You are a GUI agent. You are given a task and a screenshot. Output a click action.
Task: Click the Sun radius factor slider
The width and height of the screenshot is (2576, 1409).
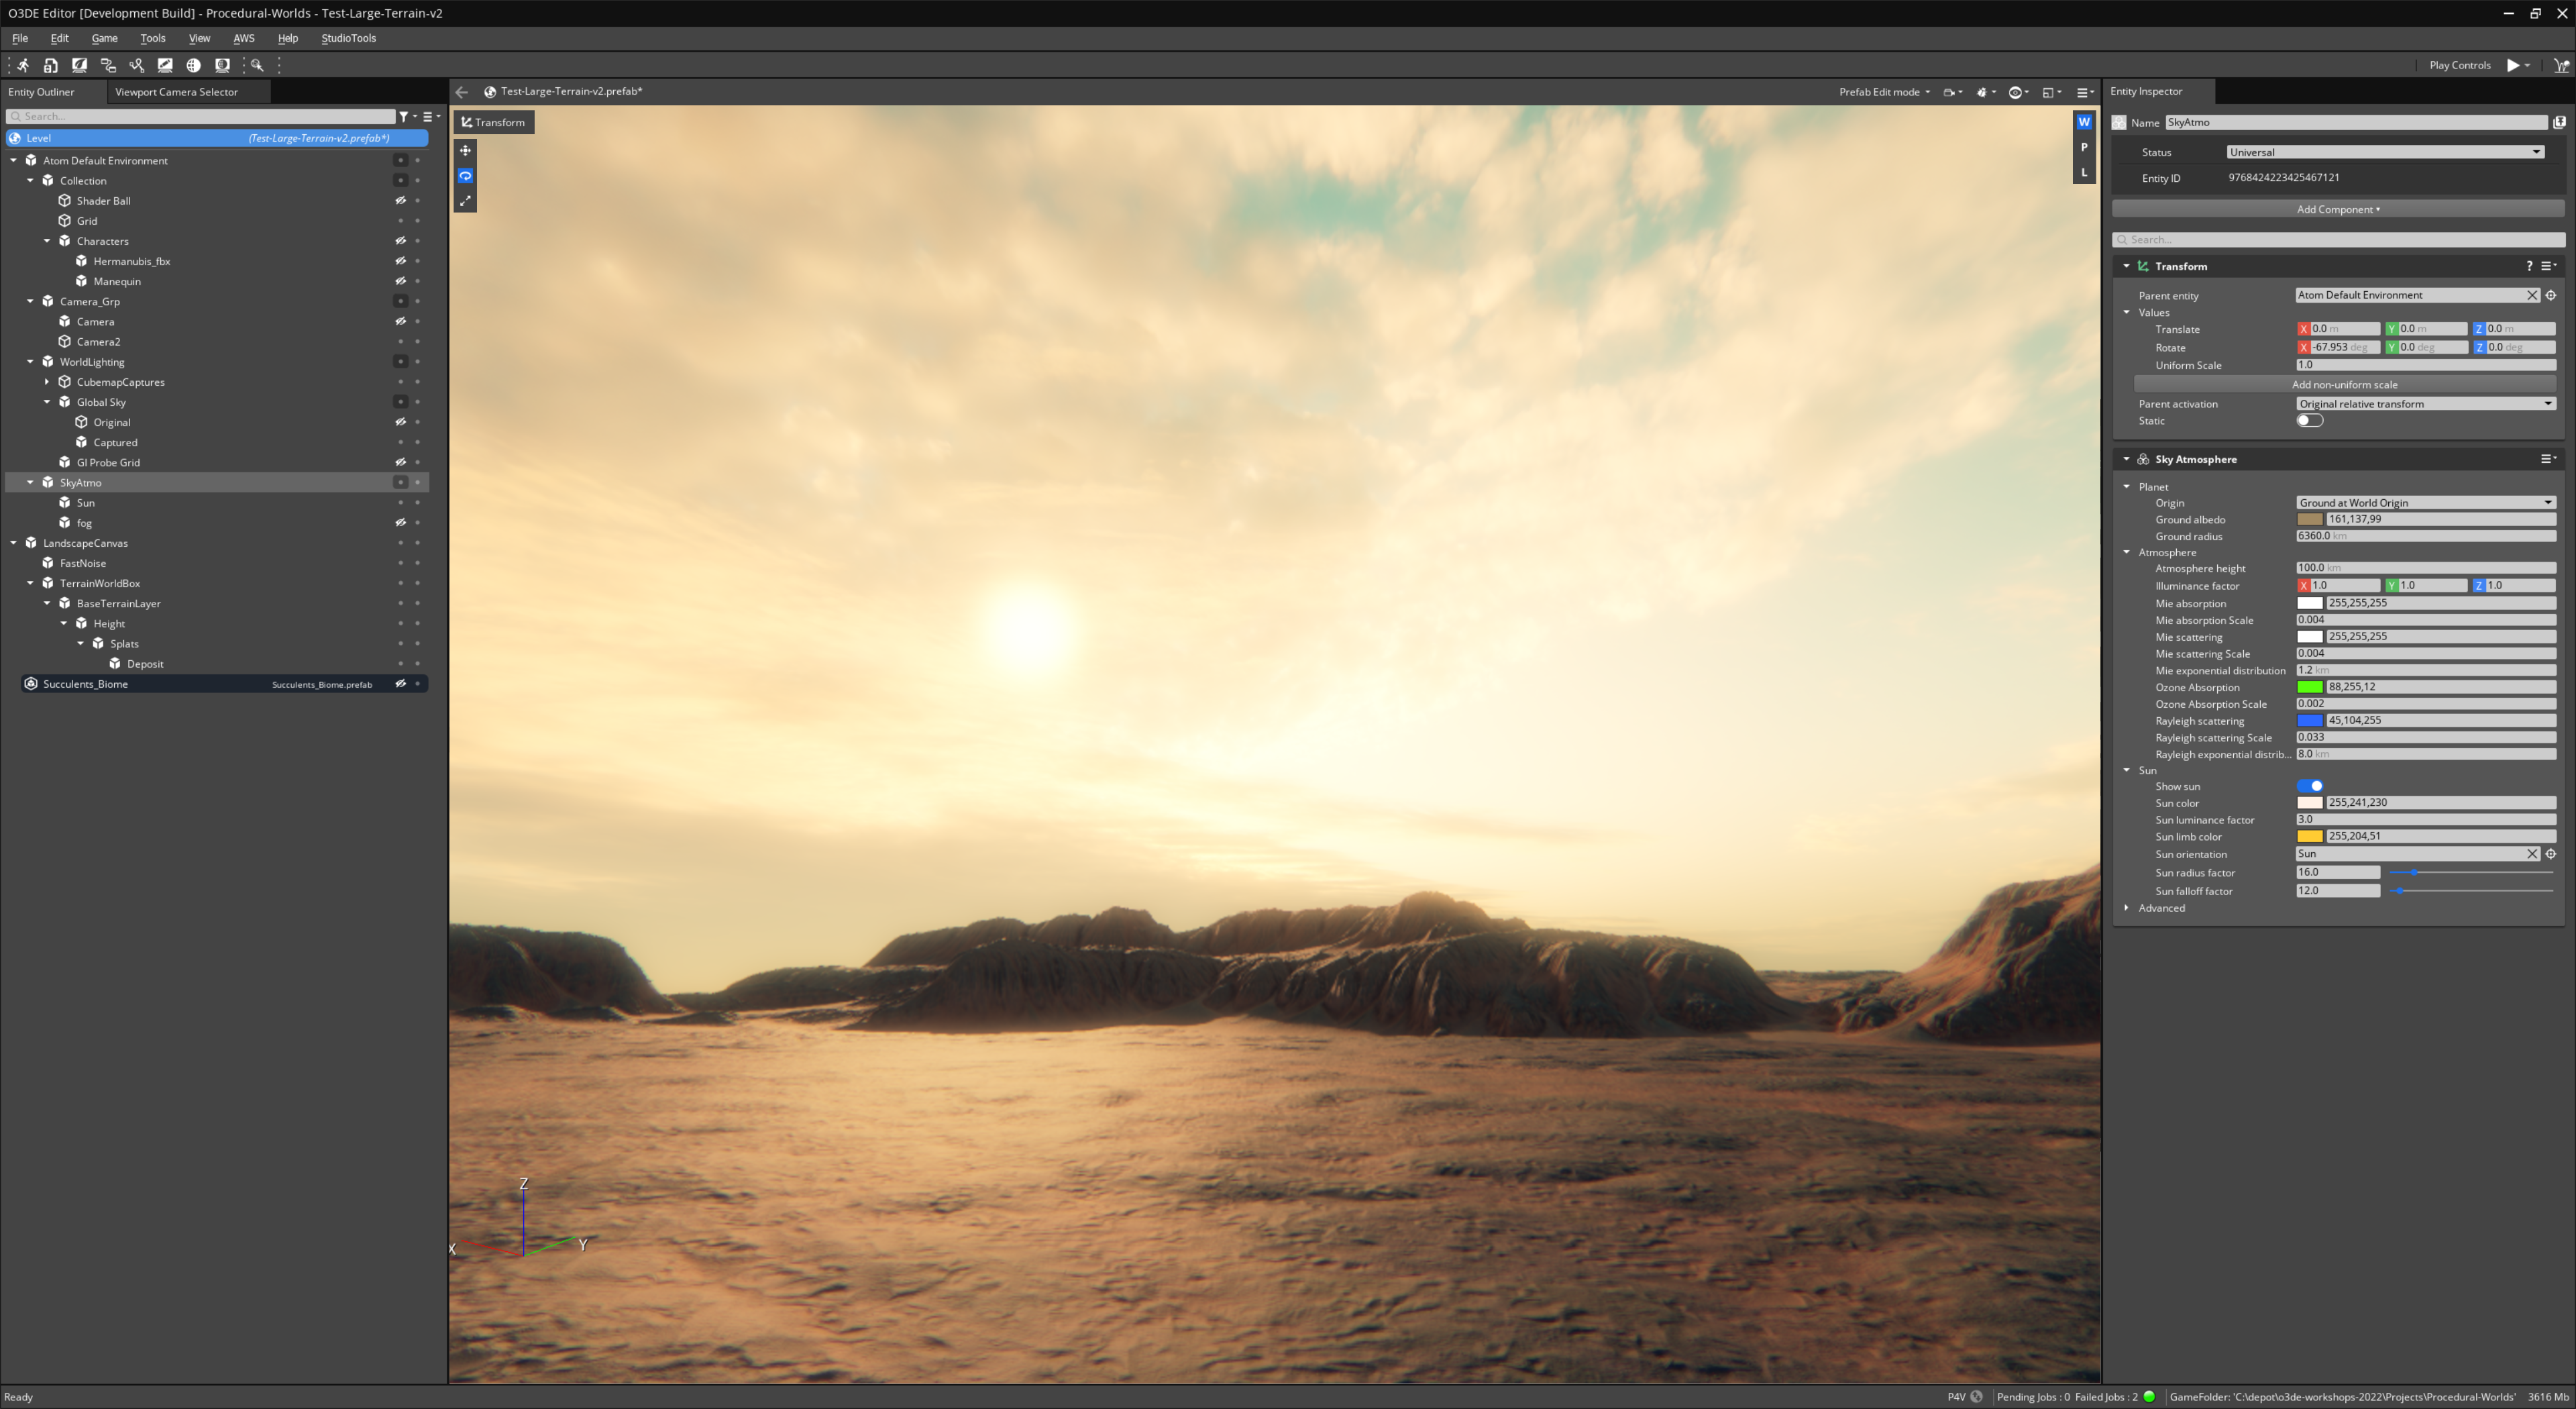pos(2470,873)
